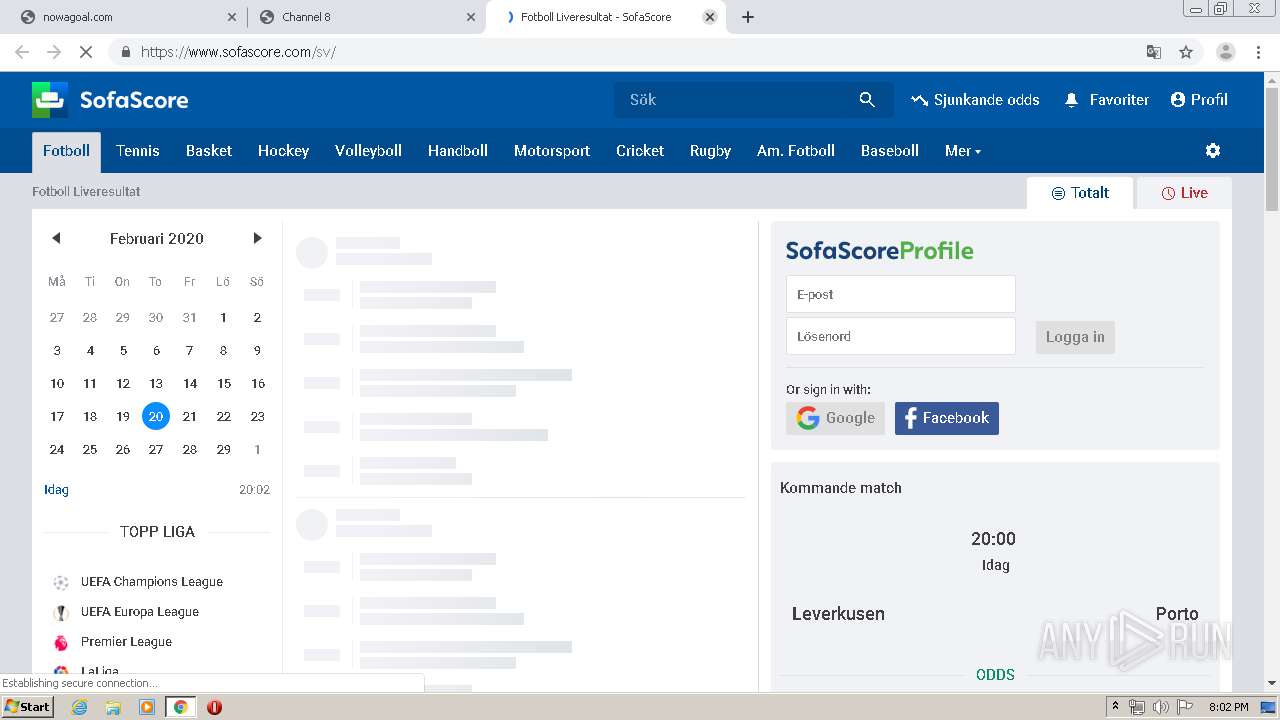Open settings gear icon
The width and height of the screenshot is (1280, 720).
tap(1213, 150)
